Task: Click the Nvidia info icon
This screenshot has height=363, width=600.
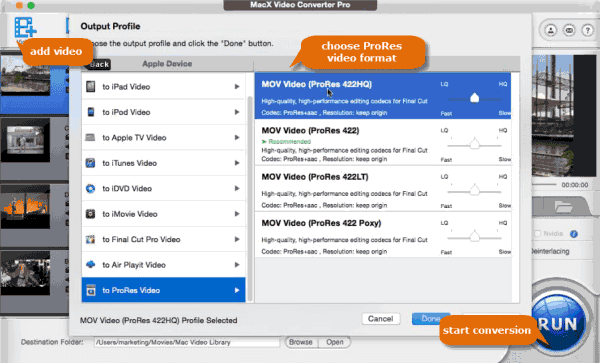Action: pyautogui.click(x=574, y=234)
